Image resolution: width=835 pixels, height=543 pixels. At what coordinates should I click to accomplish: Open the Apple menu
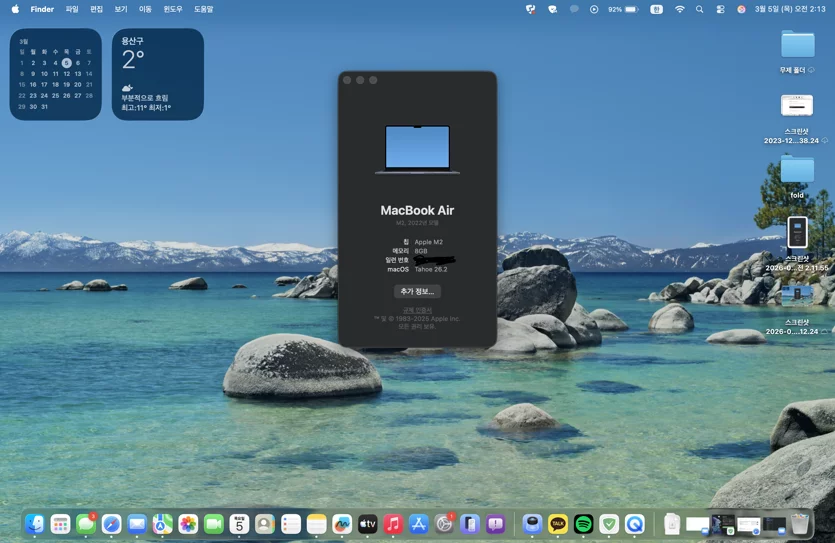point(15,9)
